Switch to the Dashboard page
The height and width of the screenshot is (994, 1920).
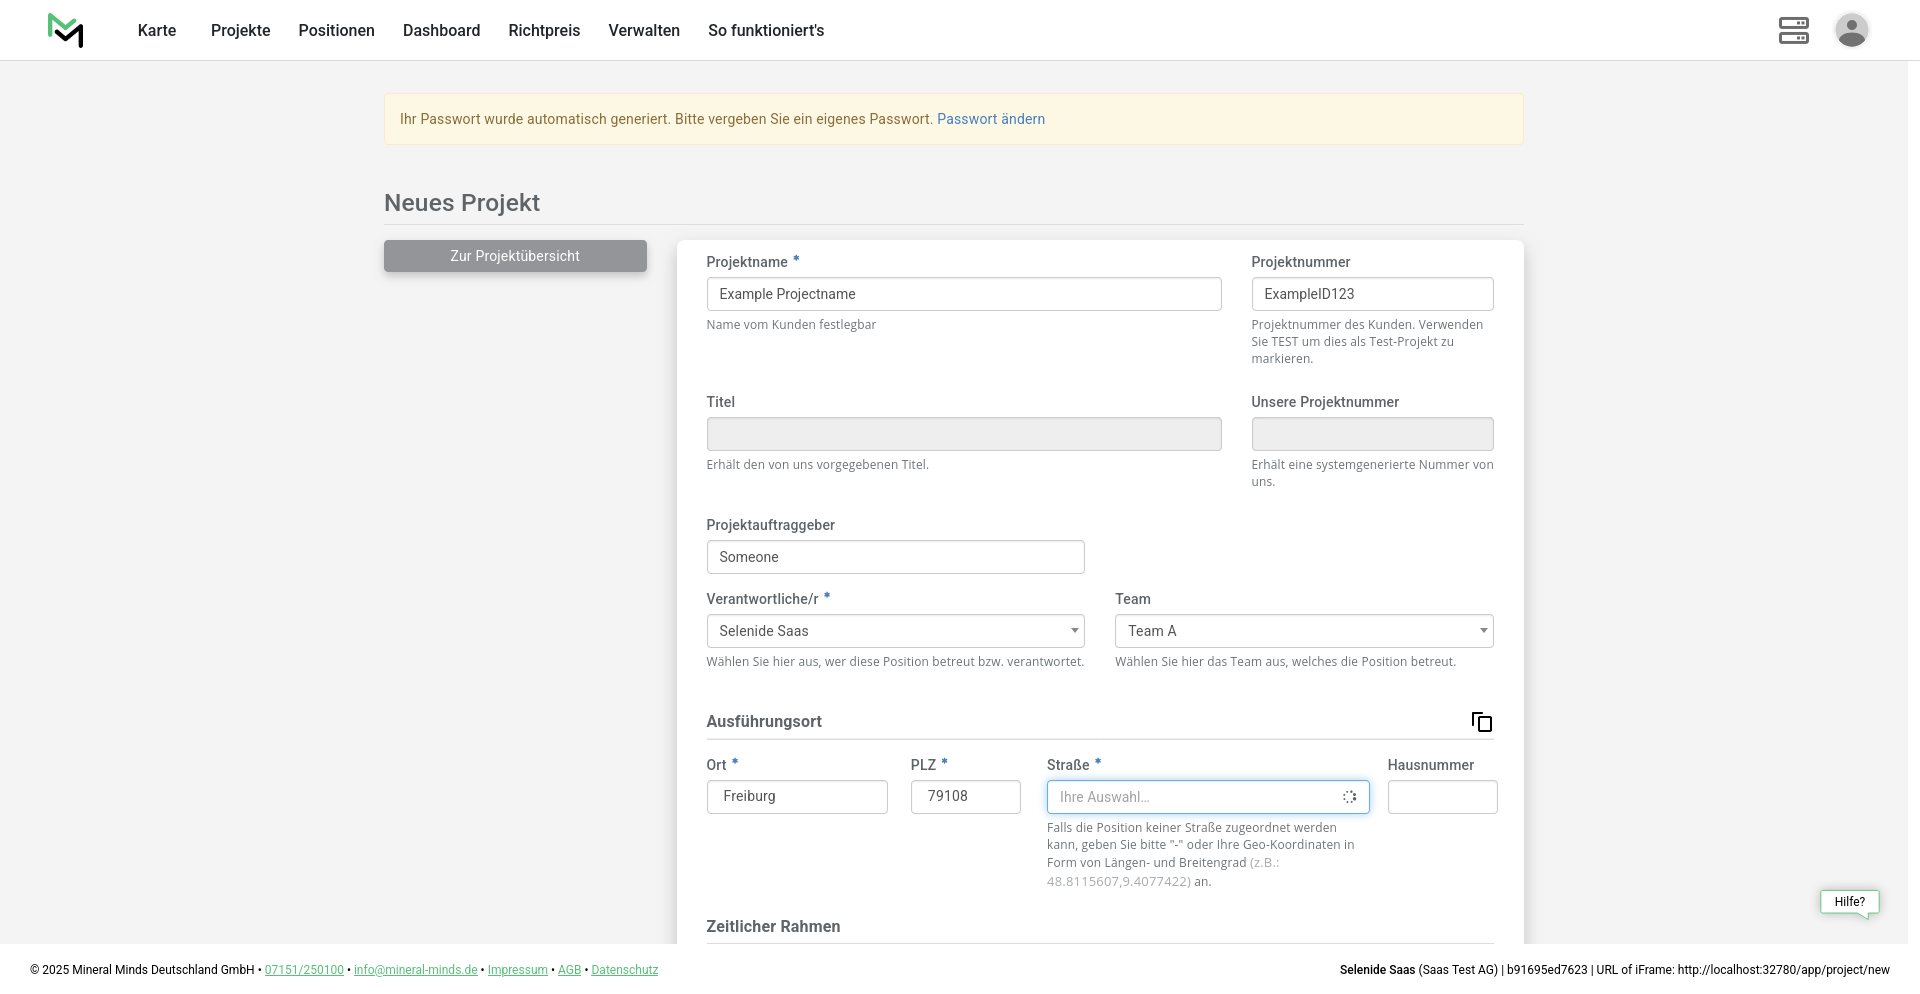(x=441, y=31)
